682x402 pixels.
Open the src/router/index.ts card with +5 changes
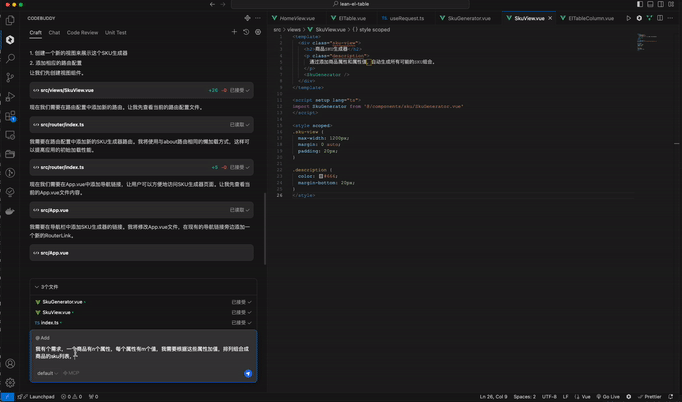(x=142, y=168)
